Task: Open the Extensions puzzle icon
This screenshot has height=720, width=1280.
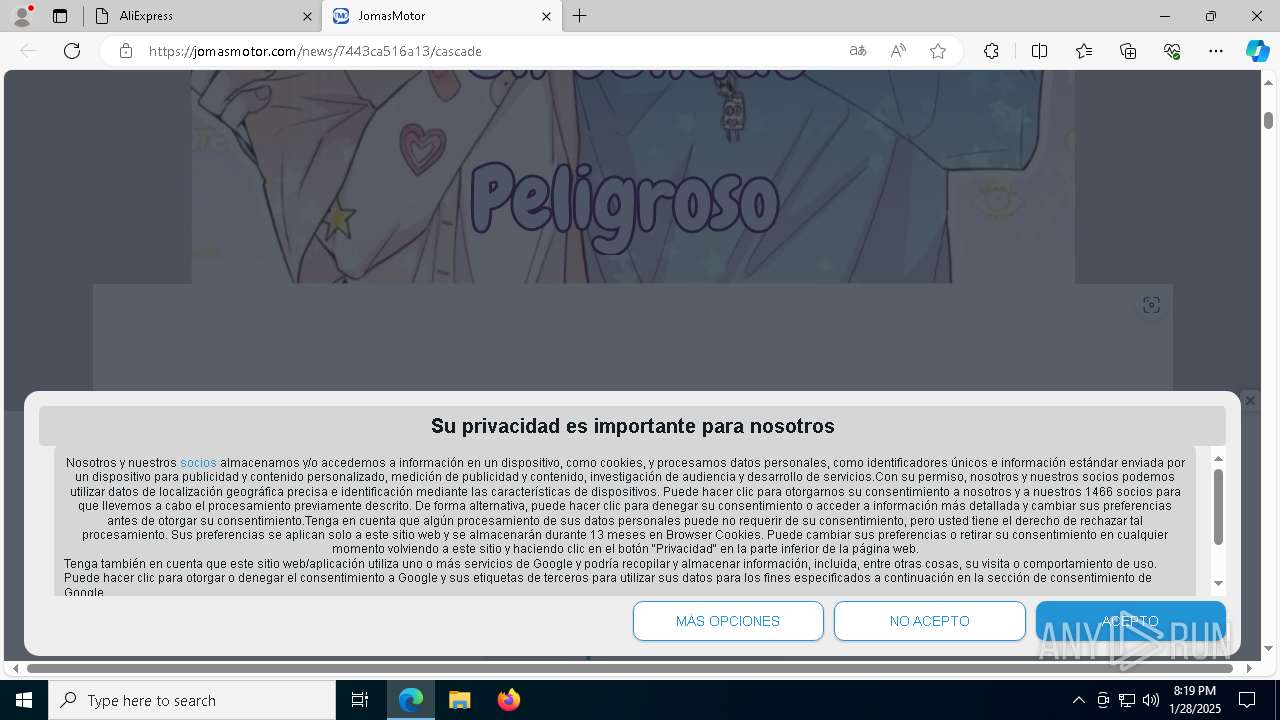Action: pyautogui.click(x=991, y=51)
